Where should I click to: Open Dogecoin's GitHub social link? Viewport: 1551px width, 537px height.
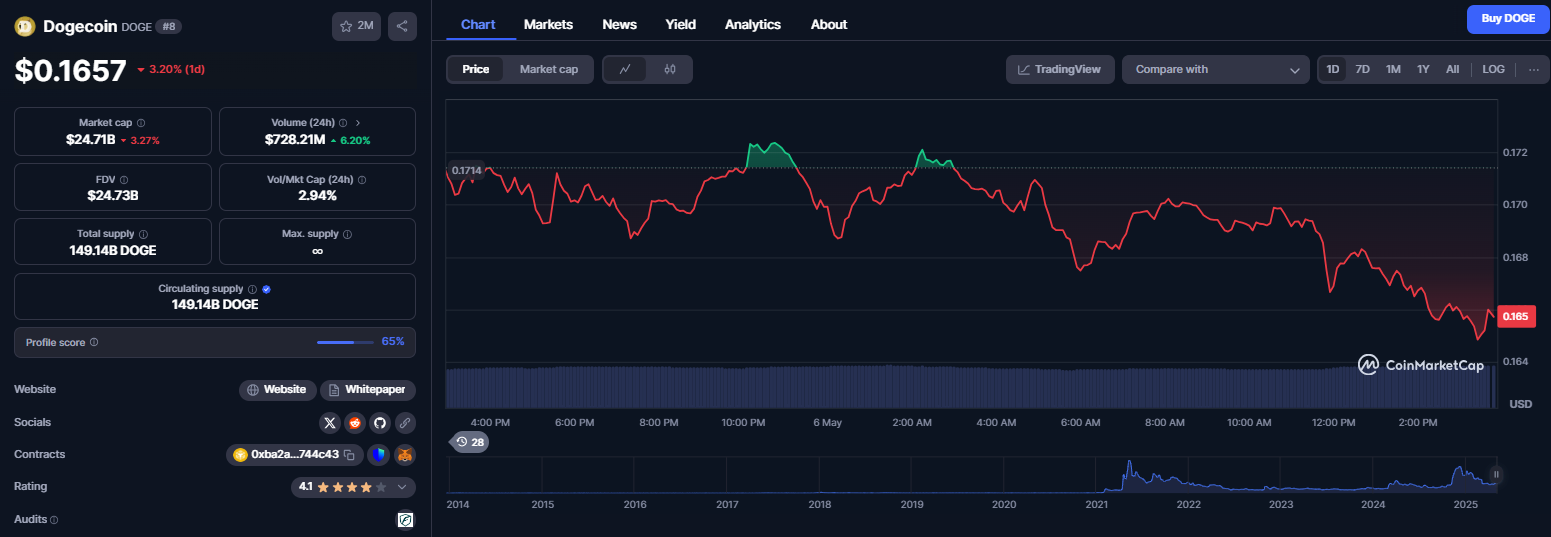point(380,422)
